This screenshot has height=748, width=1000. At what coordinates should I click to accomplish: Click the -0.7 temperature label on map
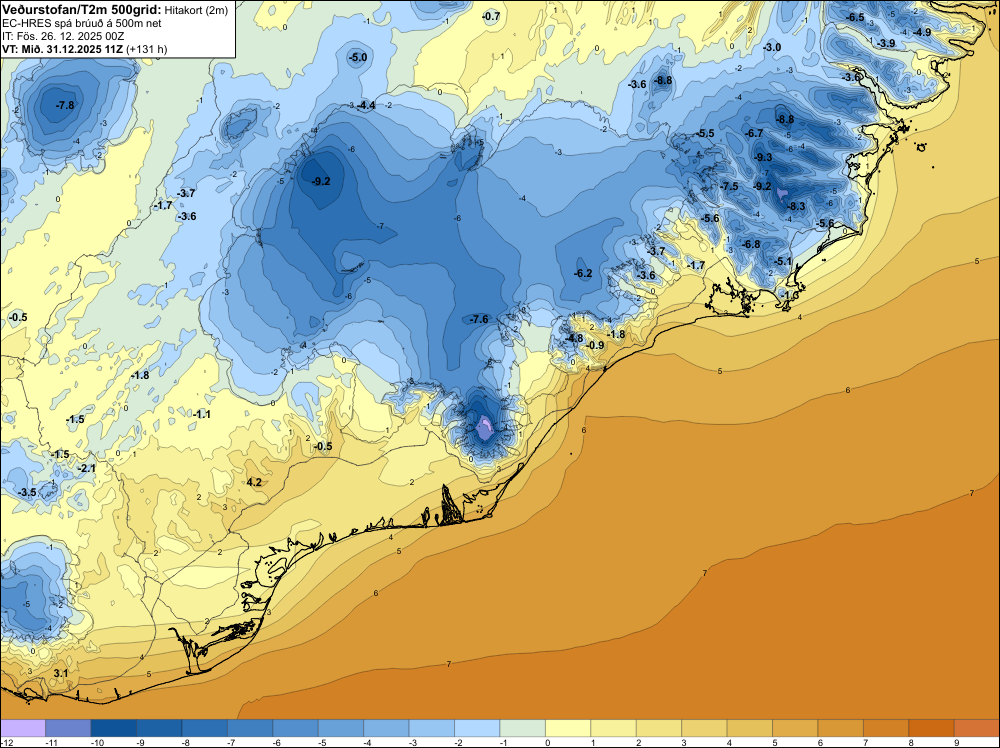[490, 17]
